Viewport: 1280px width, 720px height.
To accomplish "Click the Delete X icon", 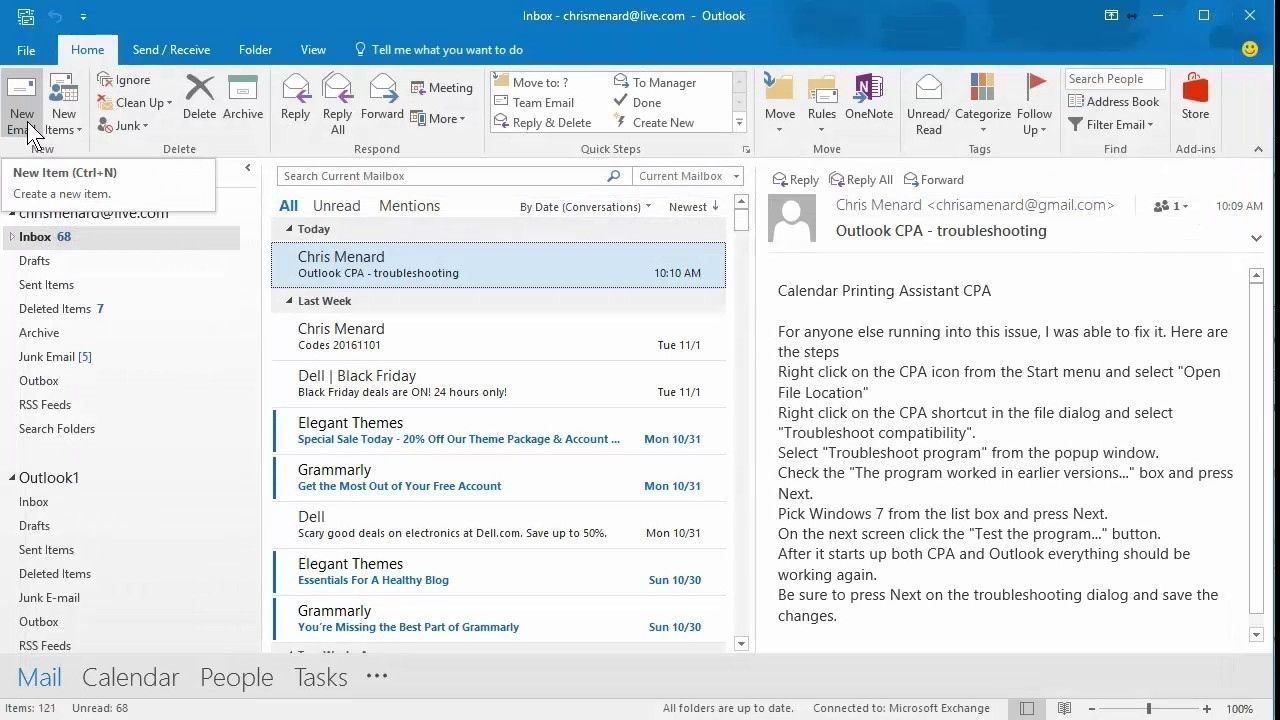I will coord(199,88).
